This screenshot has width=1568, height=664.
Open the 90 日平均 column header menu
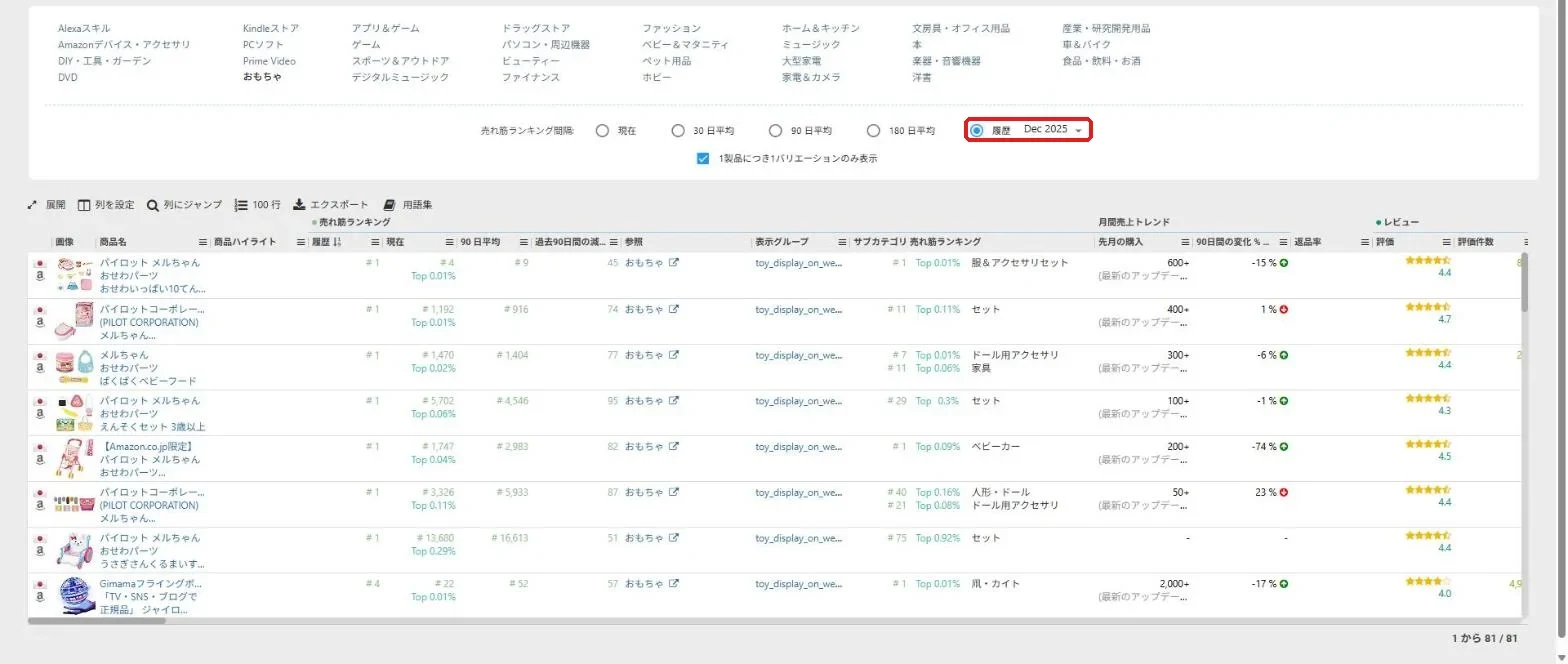[x=523, y=242]
